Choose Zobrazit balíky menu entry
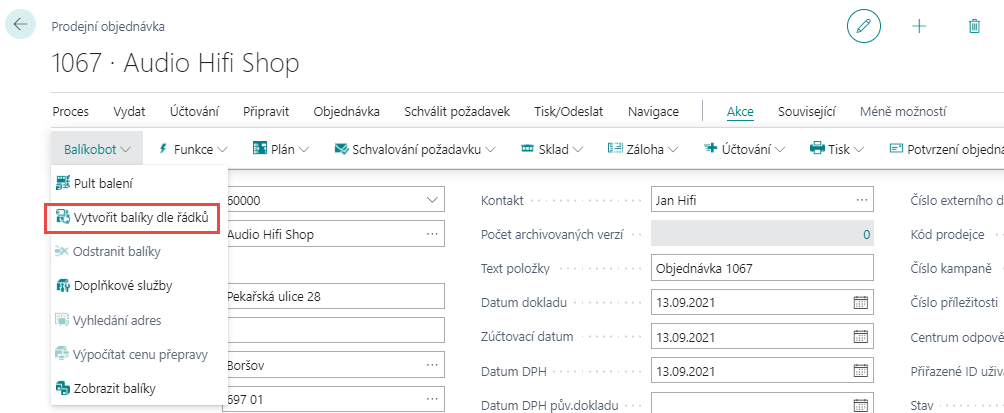Viewport: 1004px width, 413px height. 140,388
